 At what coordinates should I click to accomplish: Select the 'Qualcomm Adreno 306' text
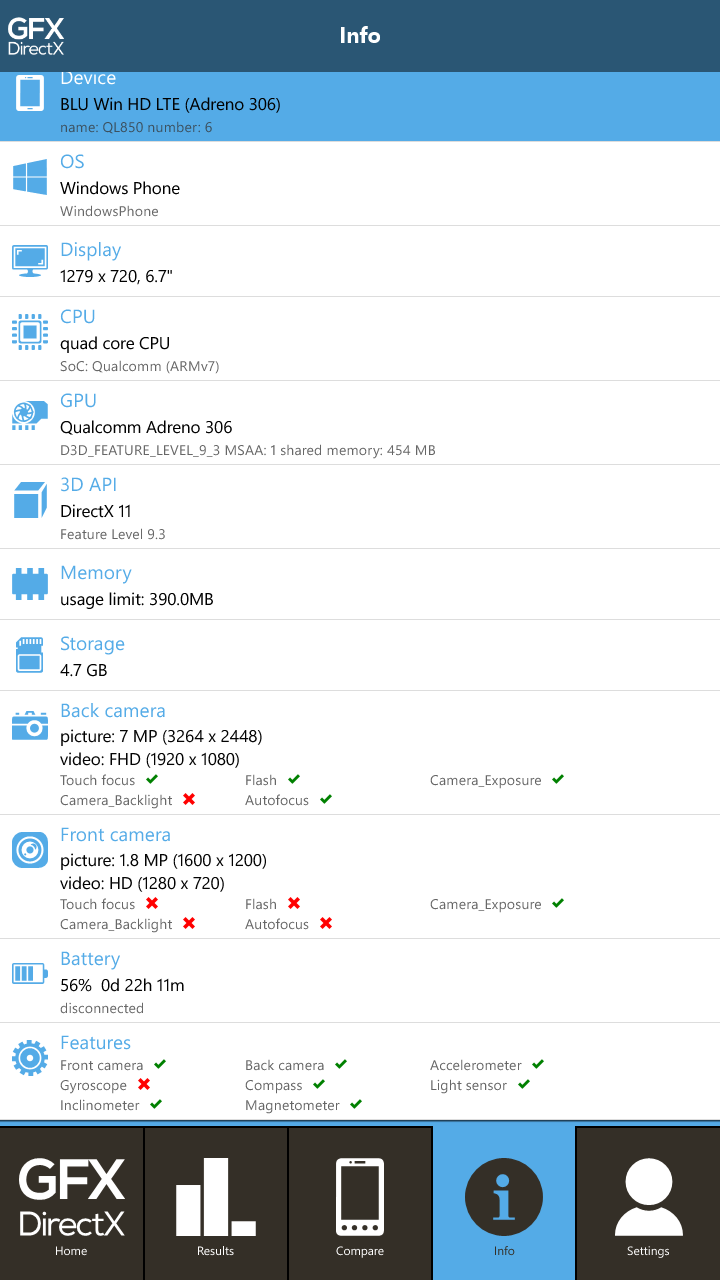coord(146,427)
